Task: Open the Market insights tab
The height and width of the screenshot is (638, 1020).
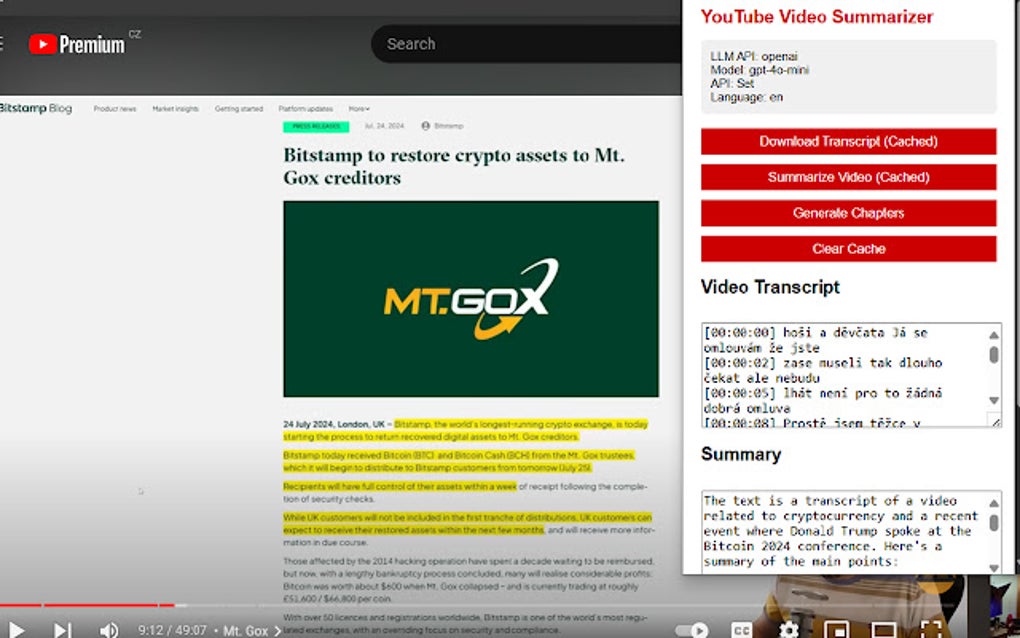Action: 176,108
